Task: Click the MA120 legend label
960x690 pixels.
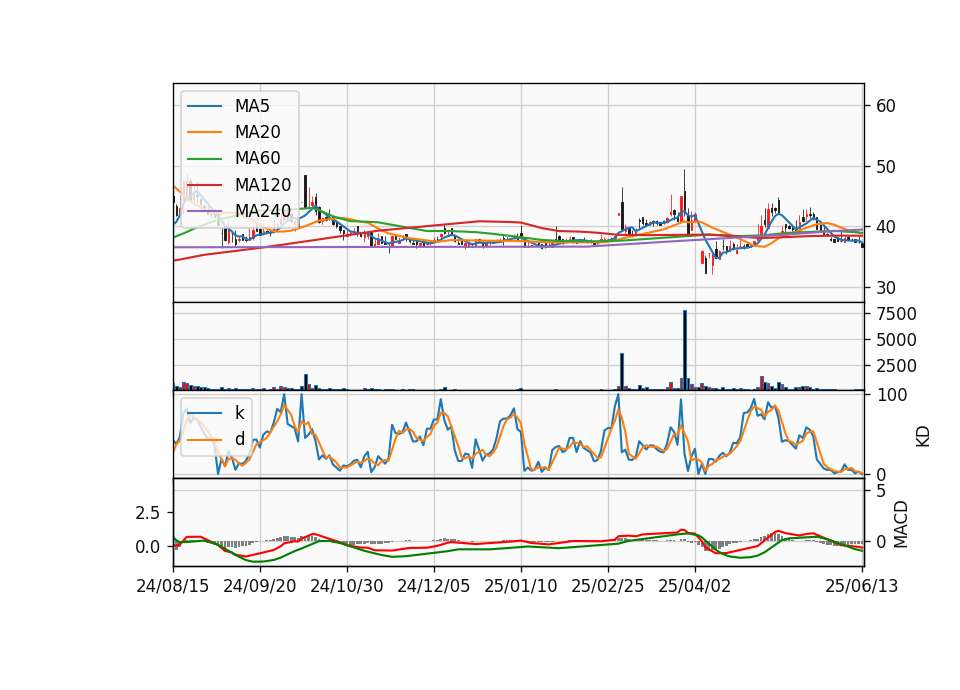Action: click(263, 185)
